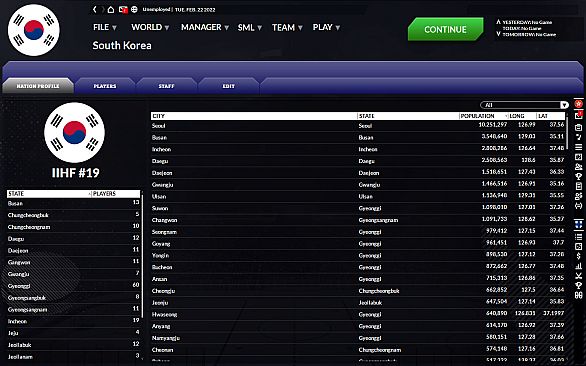The width and height of the screenshot is (586, 366).
Task: Click the South Korea flag logo top-left
Action: [x=34, y=30]
